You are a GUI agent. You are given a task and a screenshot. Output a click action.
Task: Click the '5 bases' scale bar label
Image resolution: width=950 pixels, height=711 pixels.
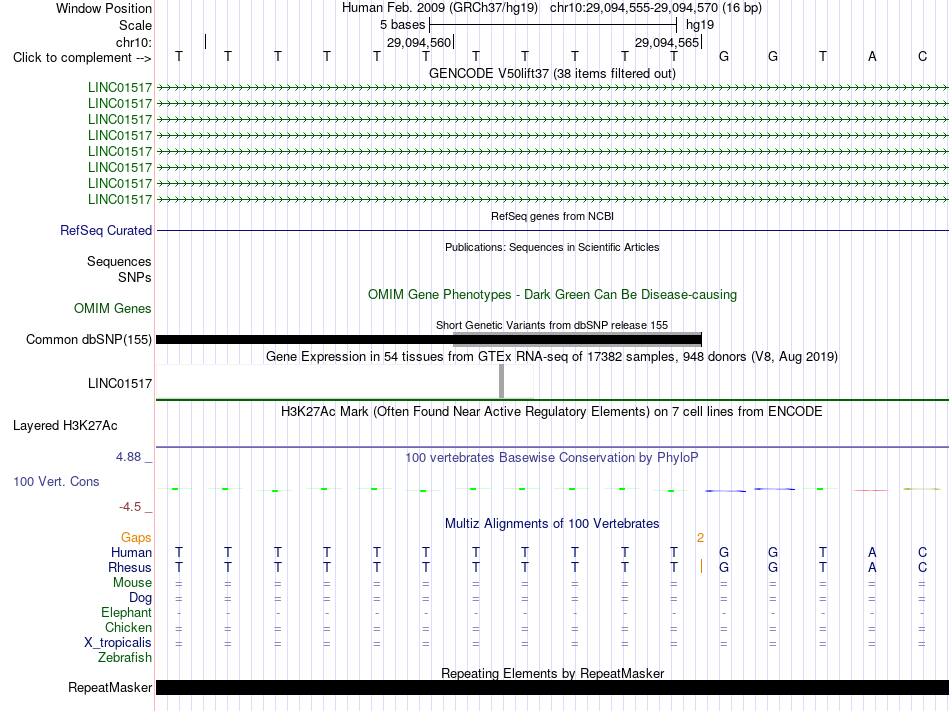click(402, 25)
